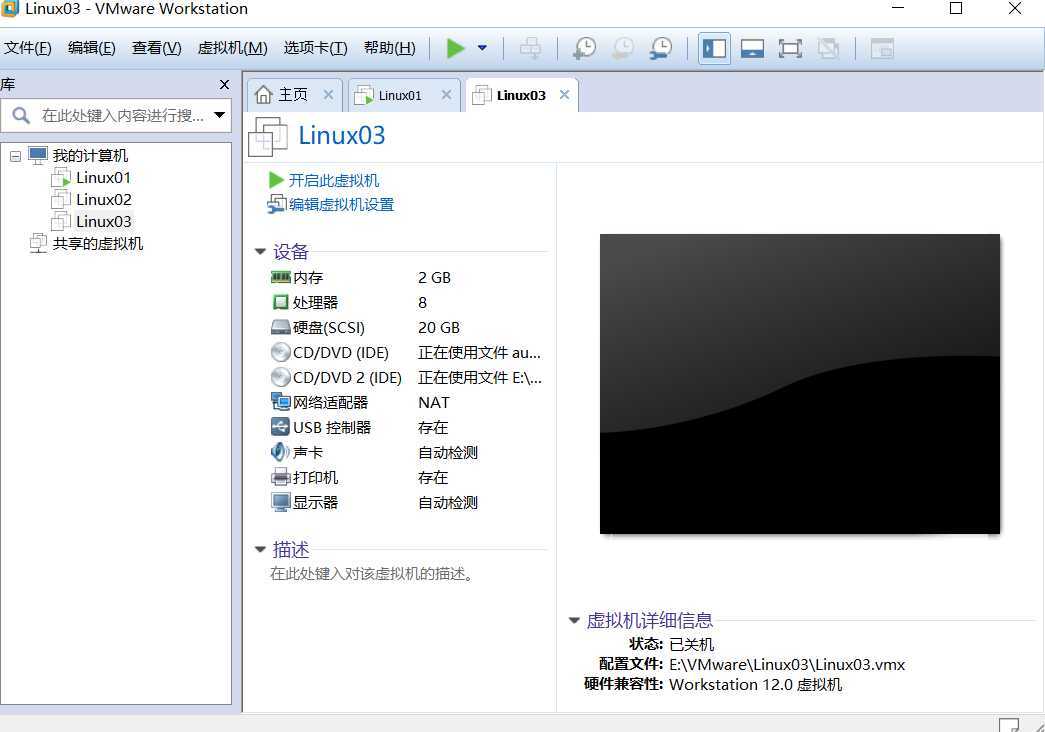The width and height of the screenshot is (1045, 732).
Task: Click the send Ctrl+Alt+Del toolbar icon
Action: click(530, 48)
